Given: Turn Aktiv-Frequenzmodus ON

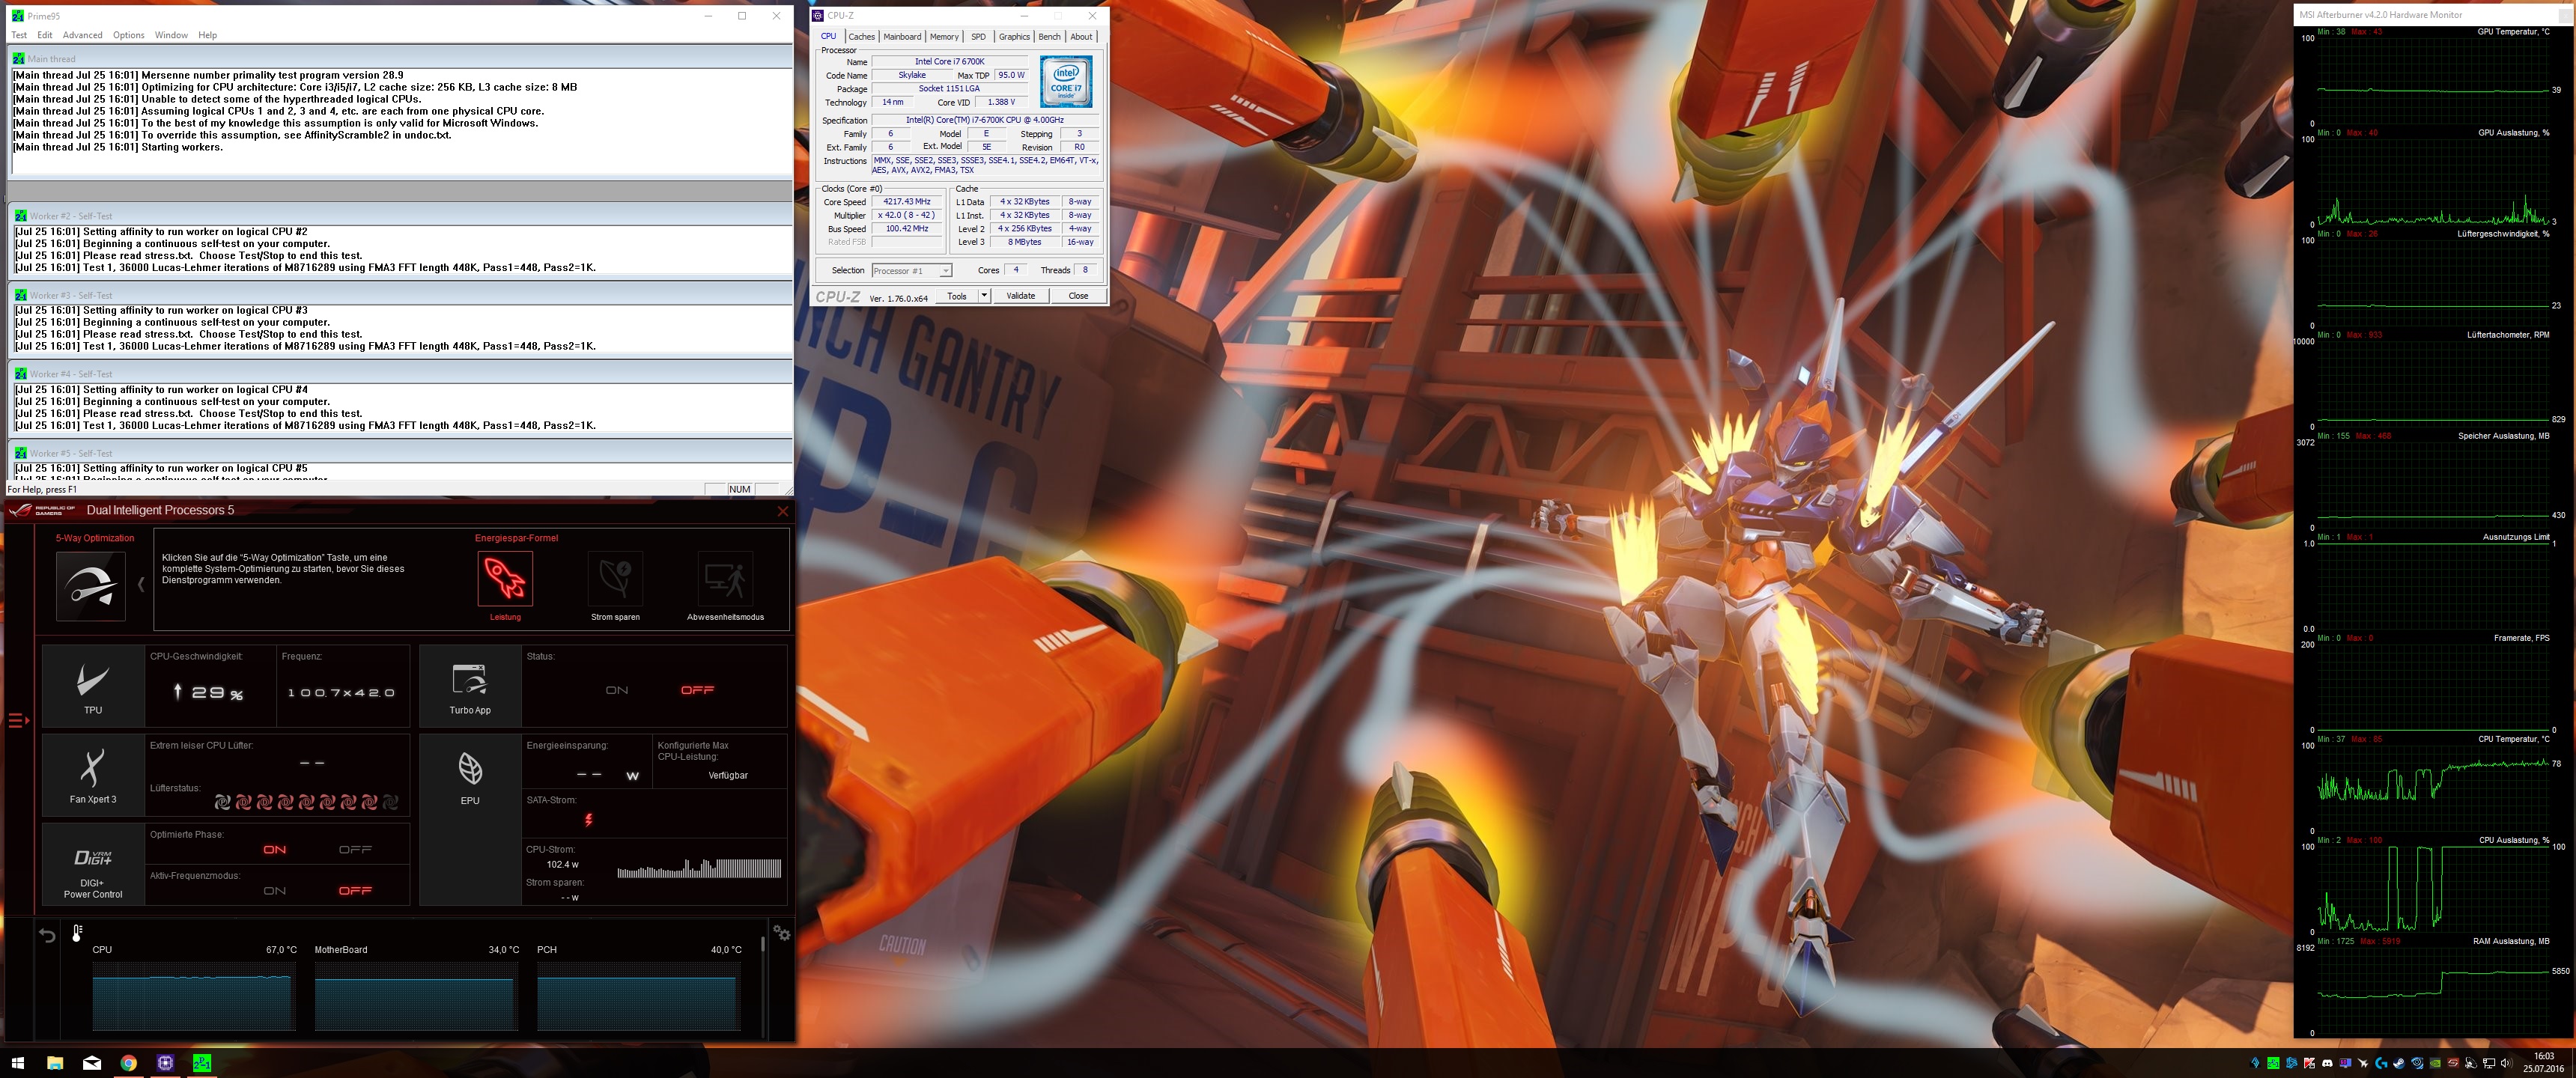Looking at the screenshot, I should [275, 891].
